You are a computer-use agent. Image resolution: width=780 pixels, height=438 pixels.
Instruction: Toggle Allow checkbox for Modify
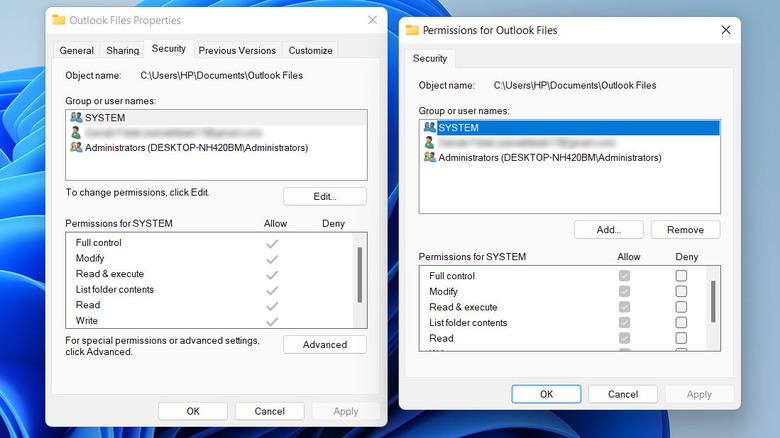pos(624,291)
